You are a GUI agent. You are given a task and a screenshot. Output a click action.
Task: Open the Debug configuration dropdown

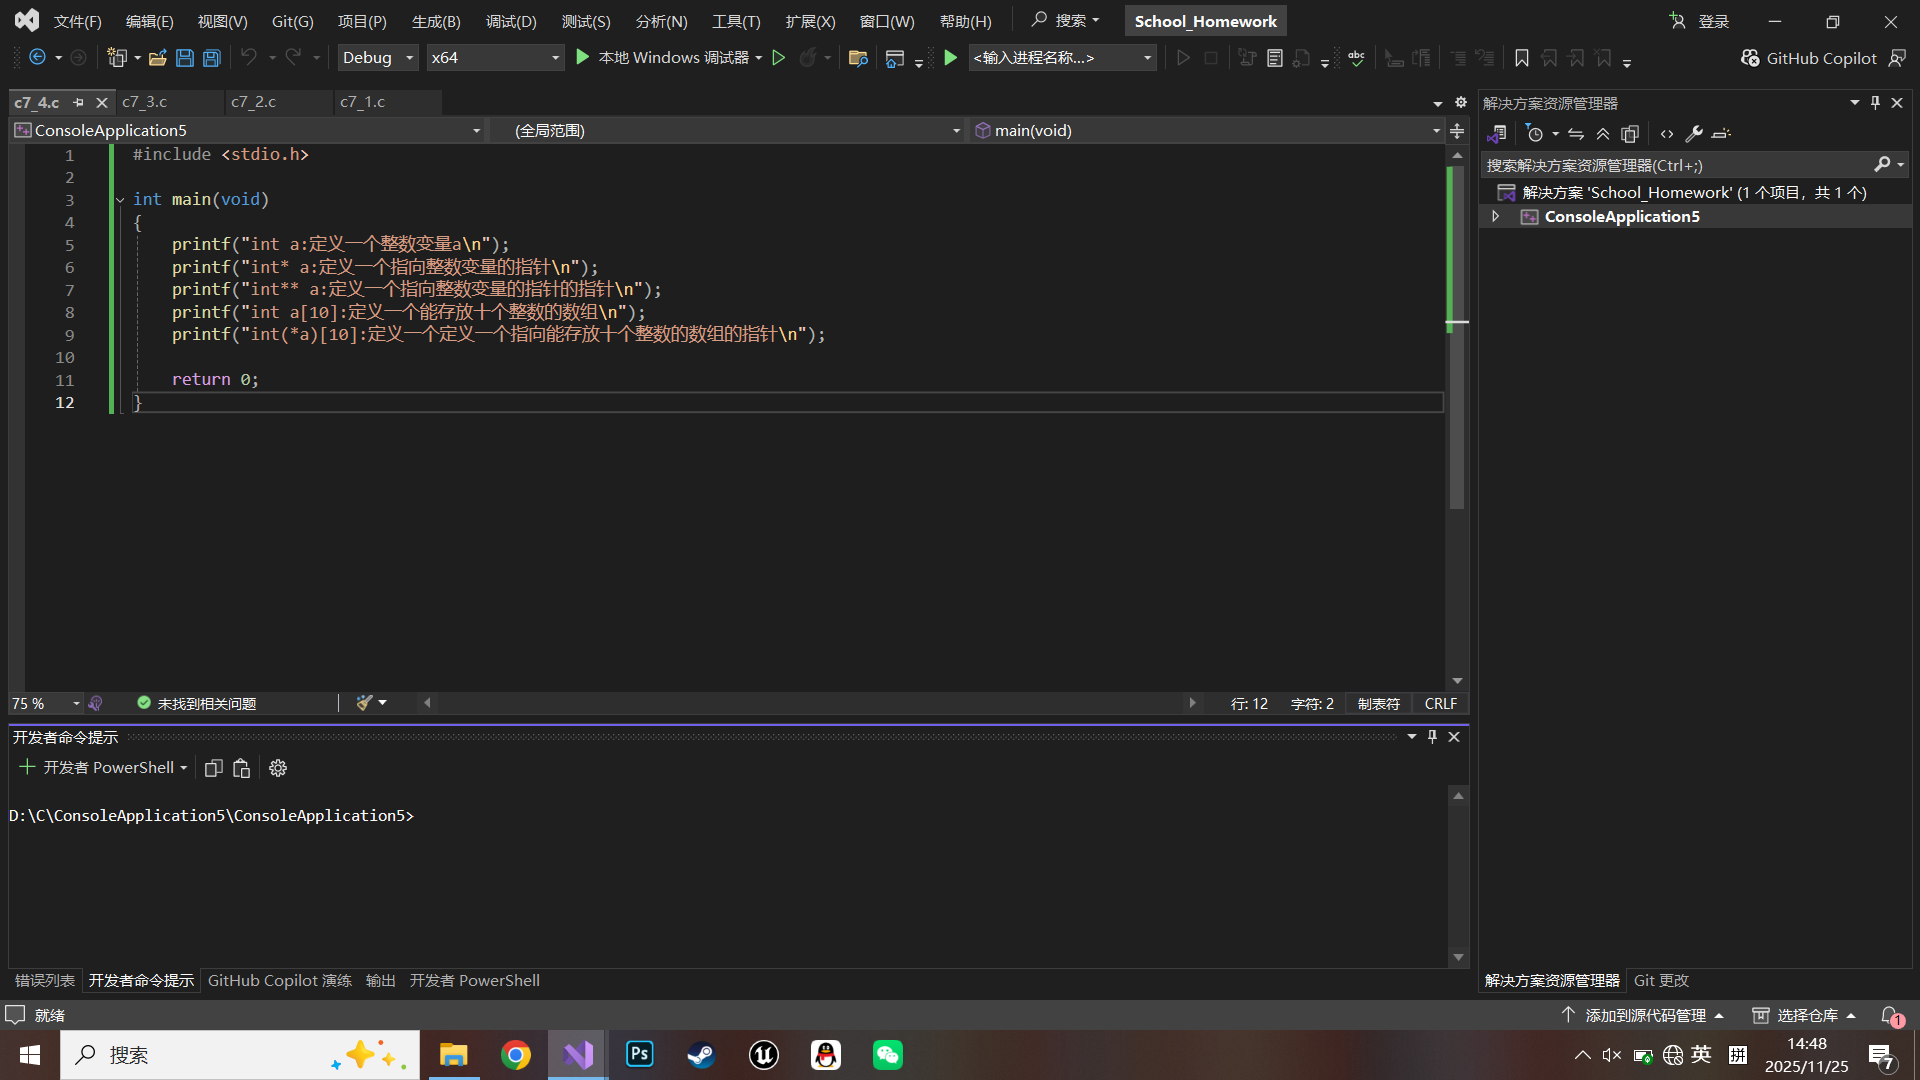pyautogui.click(x=378, y=58)
